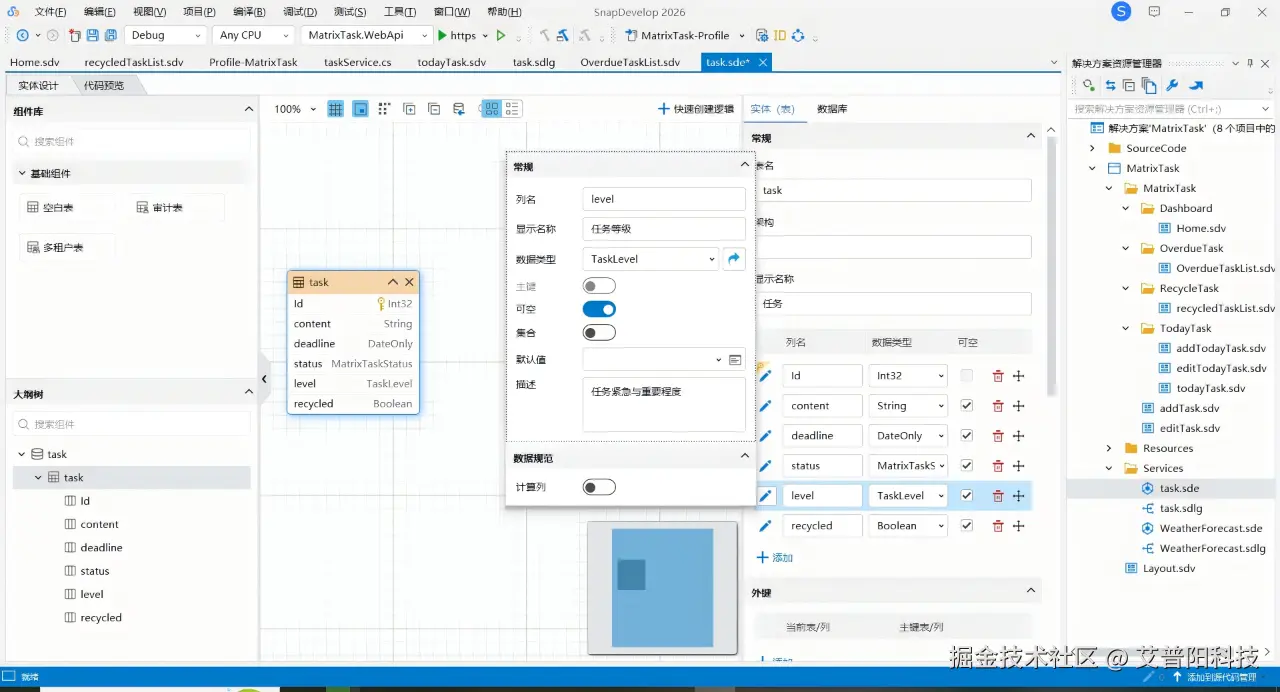Toggle the grid lines canvas icon

click(x=336, y=109)
